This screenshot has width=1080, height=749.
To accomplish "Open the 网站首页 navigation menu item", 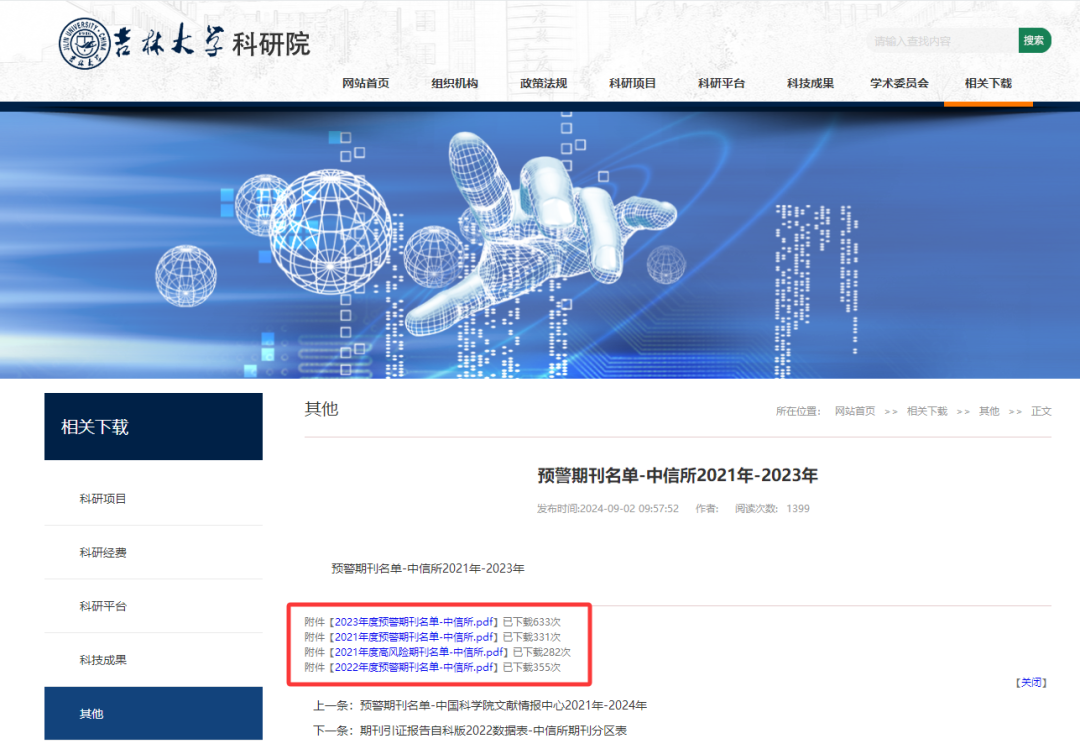I will 366,83.
